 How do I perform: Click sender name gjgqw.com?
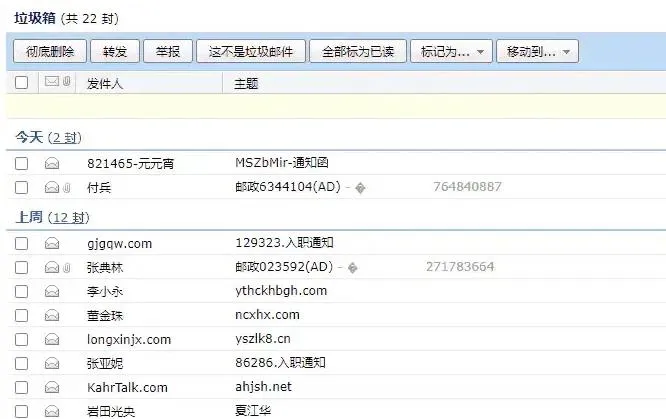click(119, 244)
